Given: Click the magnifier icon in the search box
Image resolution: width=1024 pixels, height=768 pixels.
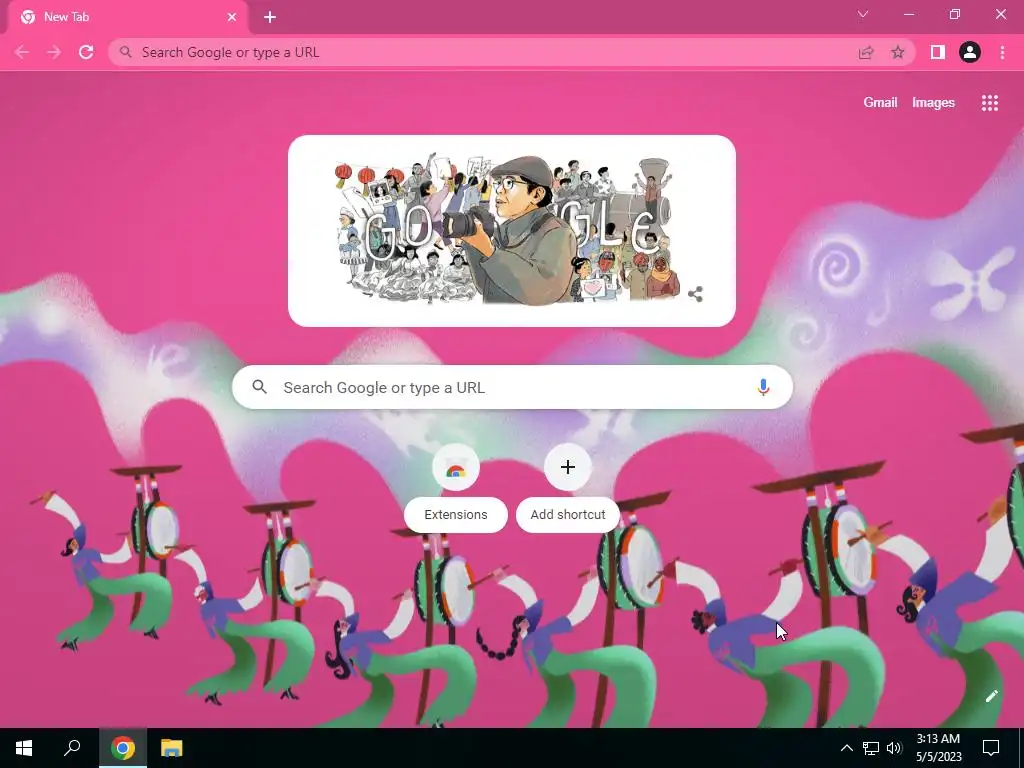Looking at the screenshot, I should tap(259, 387).
